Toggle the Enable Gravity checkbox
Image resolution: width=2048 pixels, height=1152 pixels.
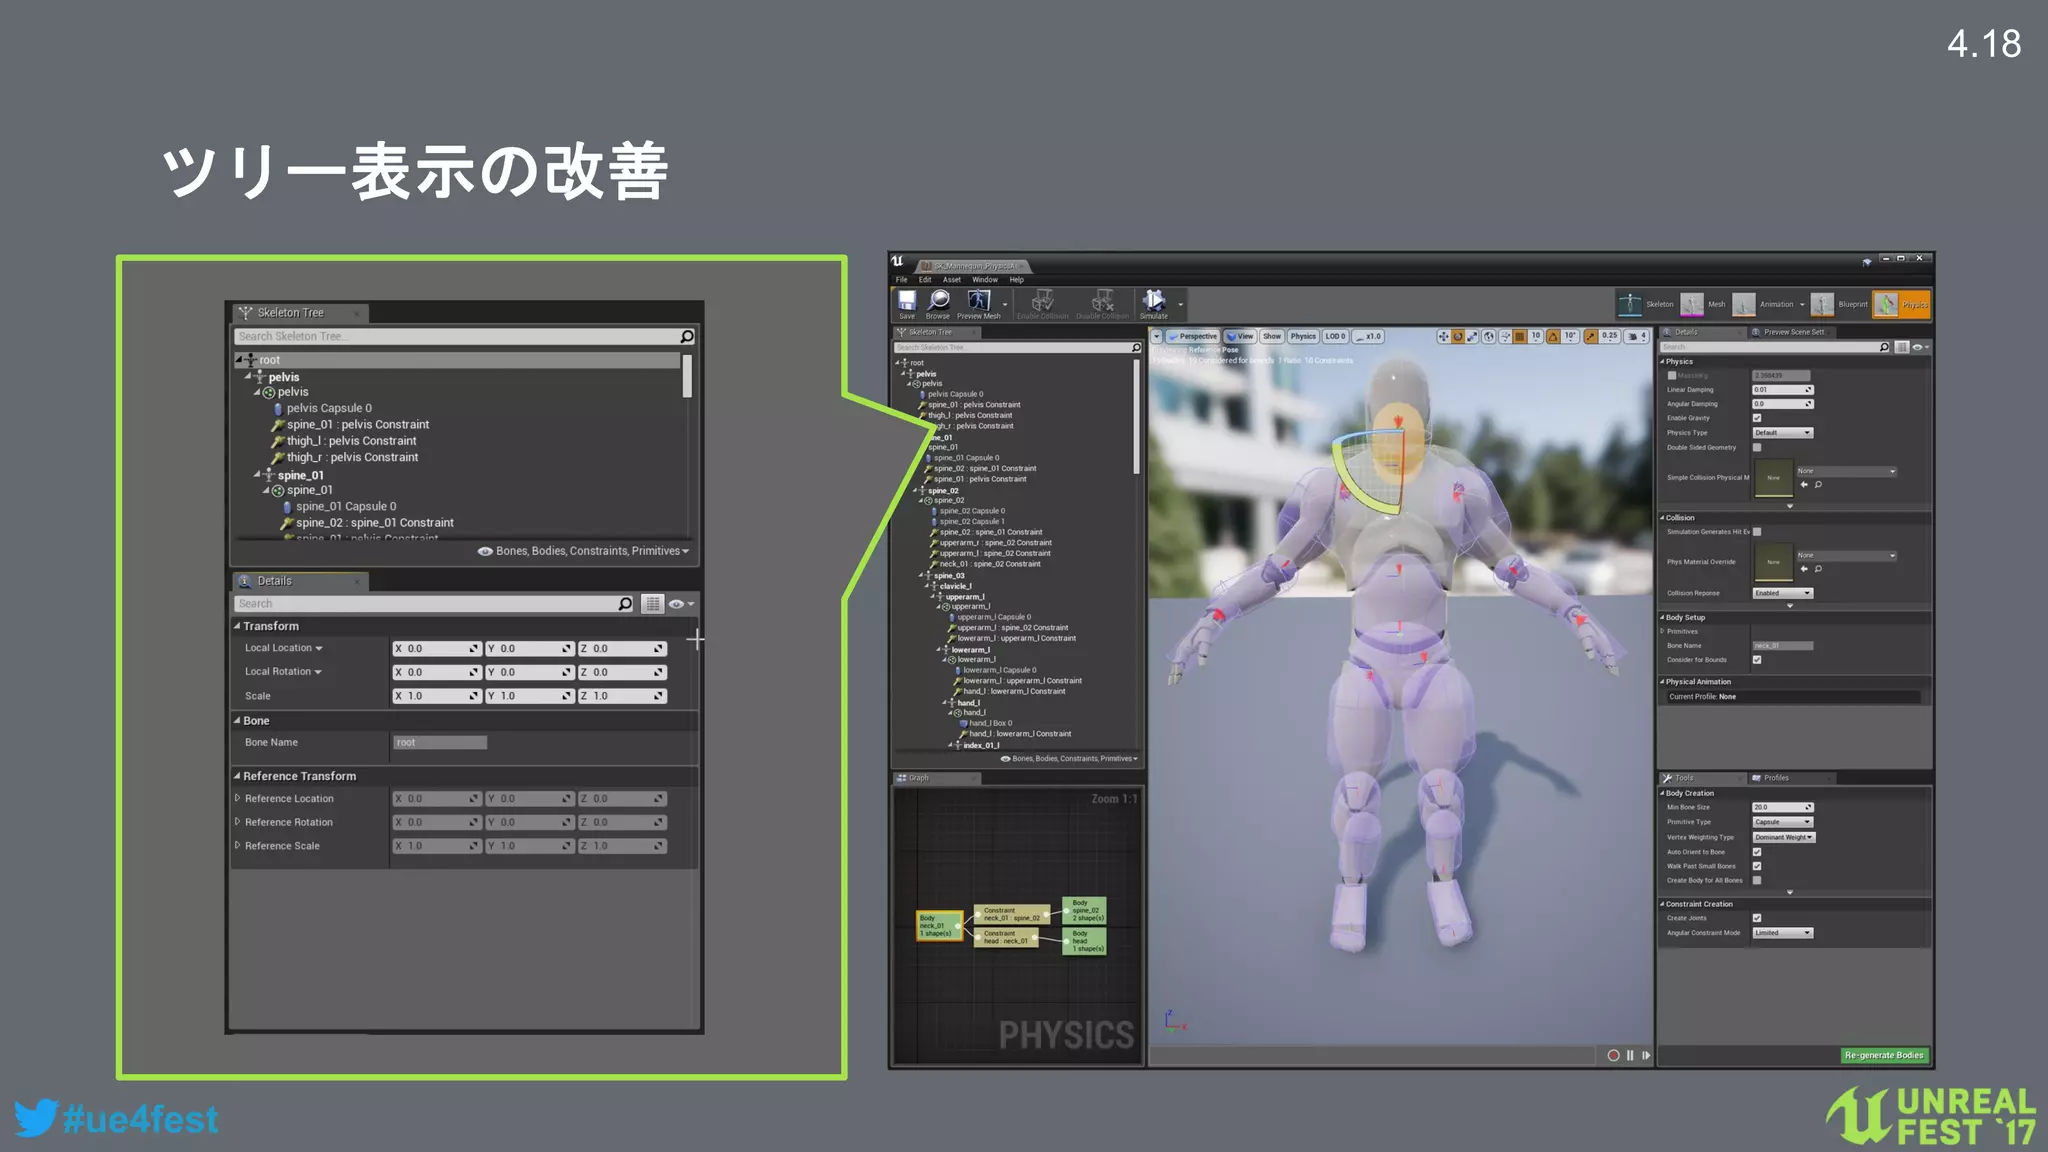1757,418
